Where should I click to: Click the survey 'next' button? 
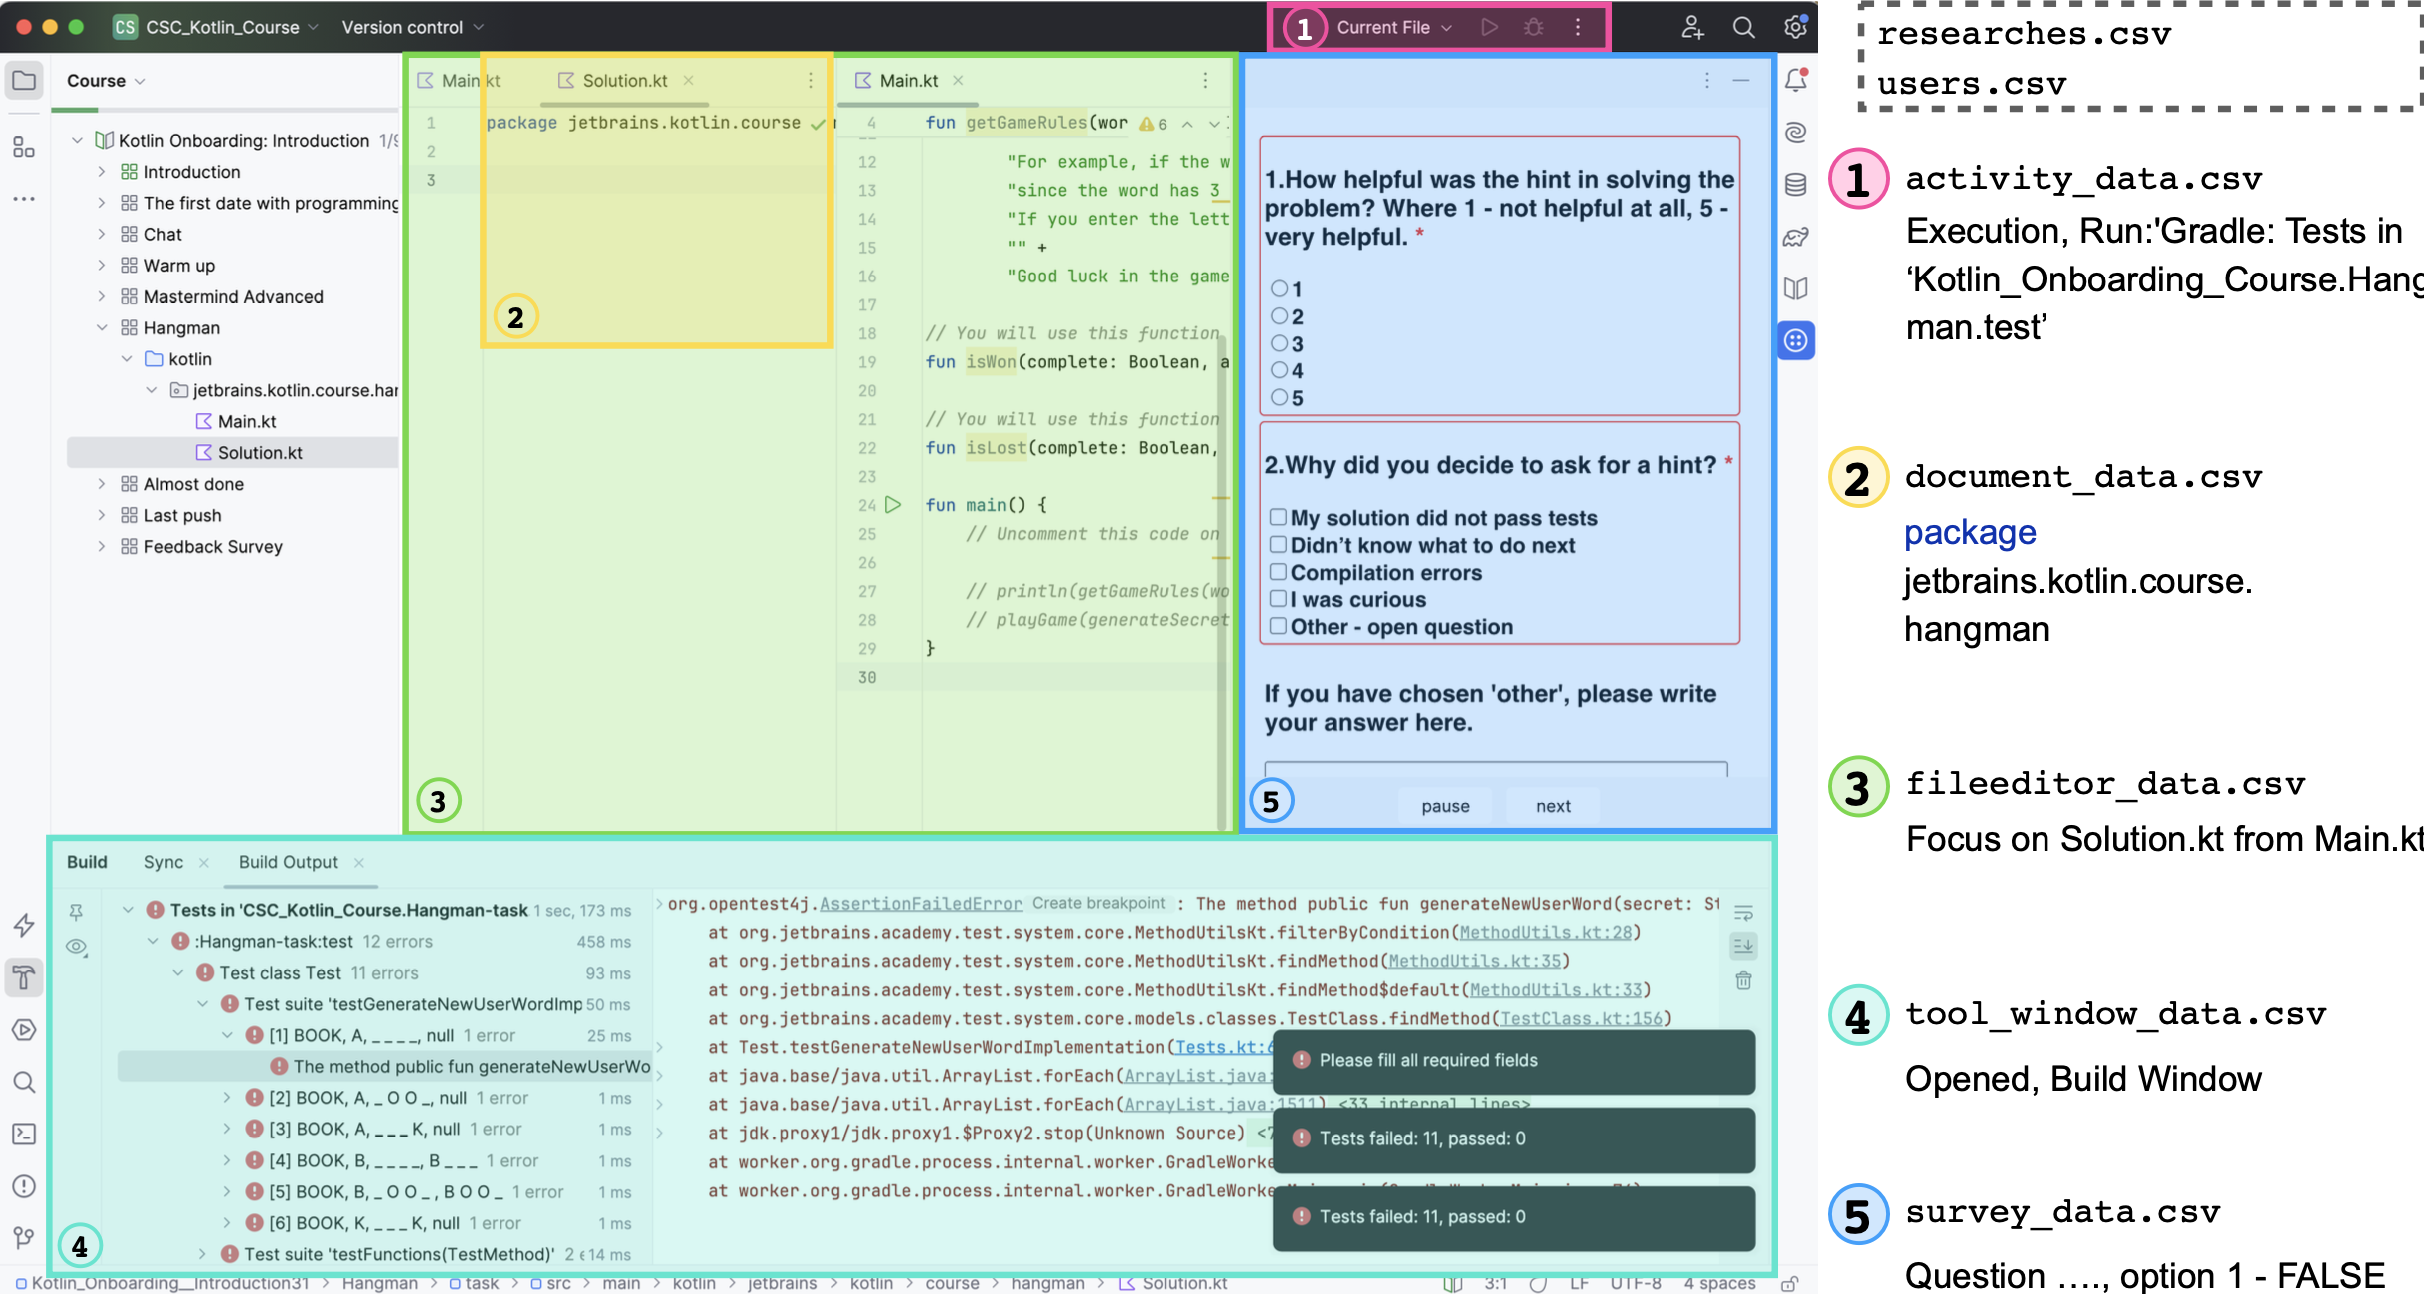click(x=1553, y=806)
